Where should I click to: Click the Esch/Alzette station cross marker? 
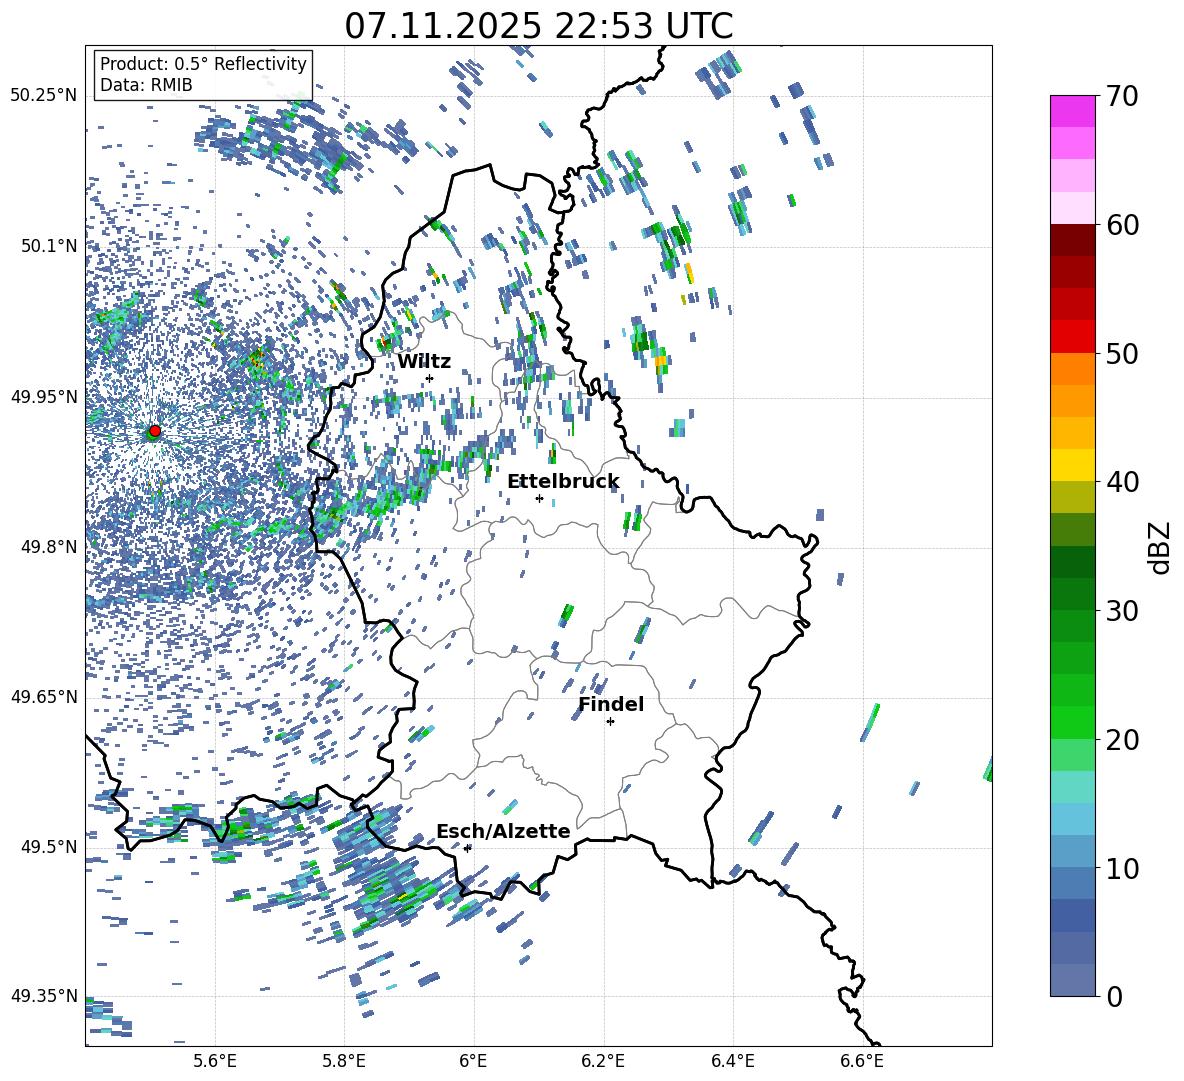(x=467, y=848)
